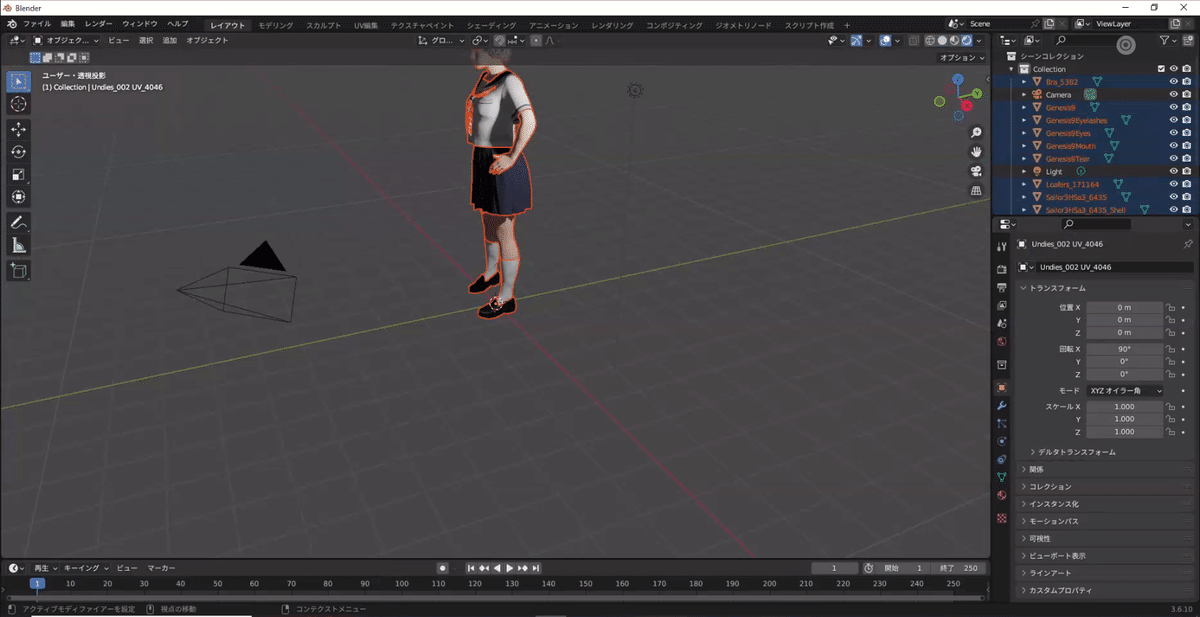Click the current frame marker at 1
The image size is (1200, 617).
[37, 583]
